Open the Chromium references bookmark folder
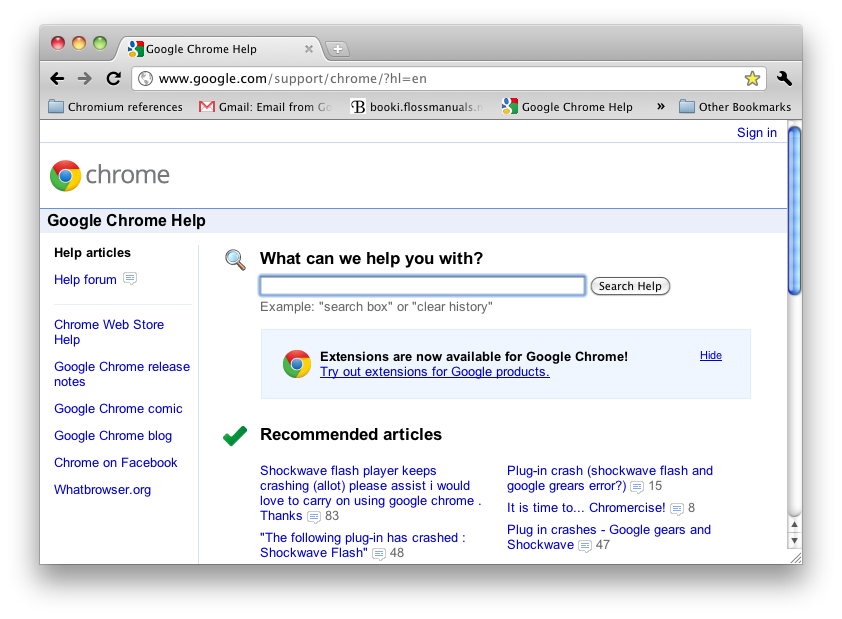 point(115,107)
